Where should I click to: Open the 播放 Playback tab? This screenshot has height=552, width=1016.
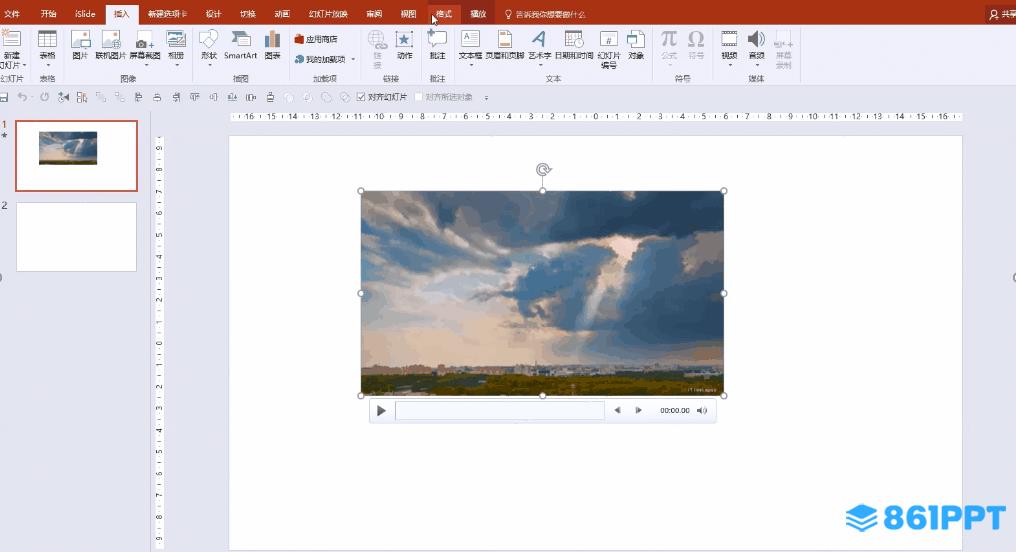point(478,14)
